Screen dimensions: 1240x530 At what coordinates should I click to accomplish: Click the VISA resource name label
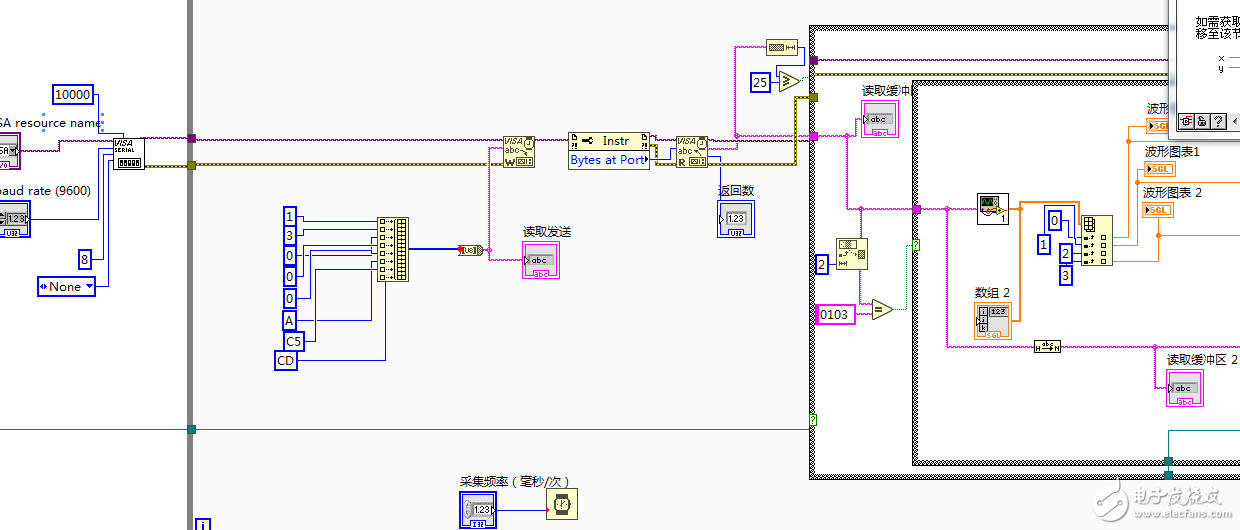50,123
